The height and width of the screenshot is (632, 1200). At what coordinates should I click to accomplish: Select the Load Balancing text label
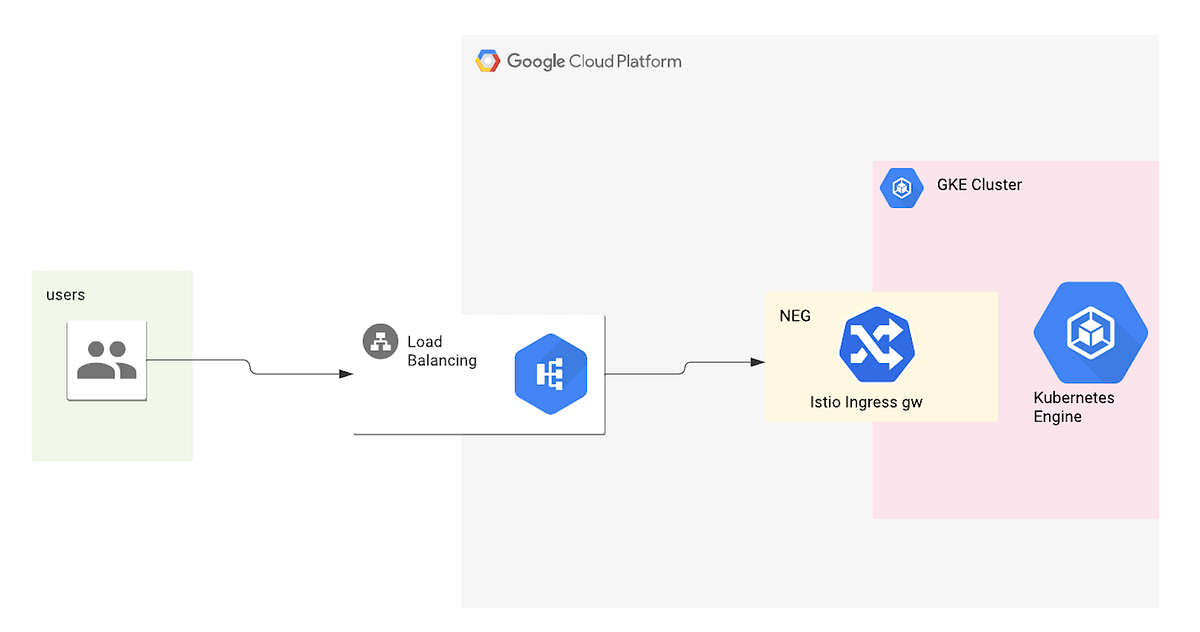[442, 351]
